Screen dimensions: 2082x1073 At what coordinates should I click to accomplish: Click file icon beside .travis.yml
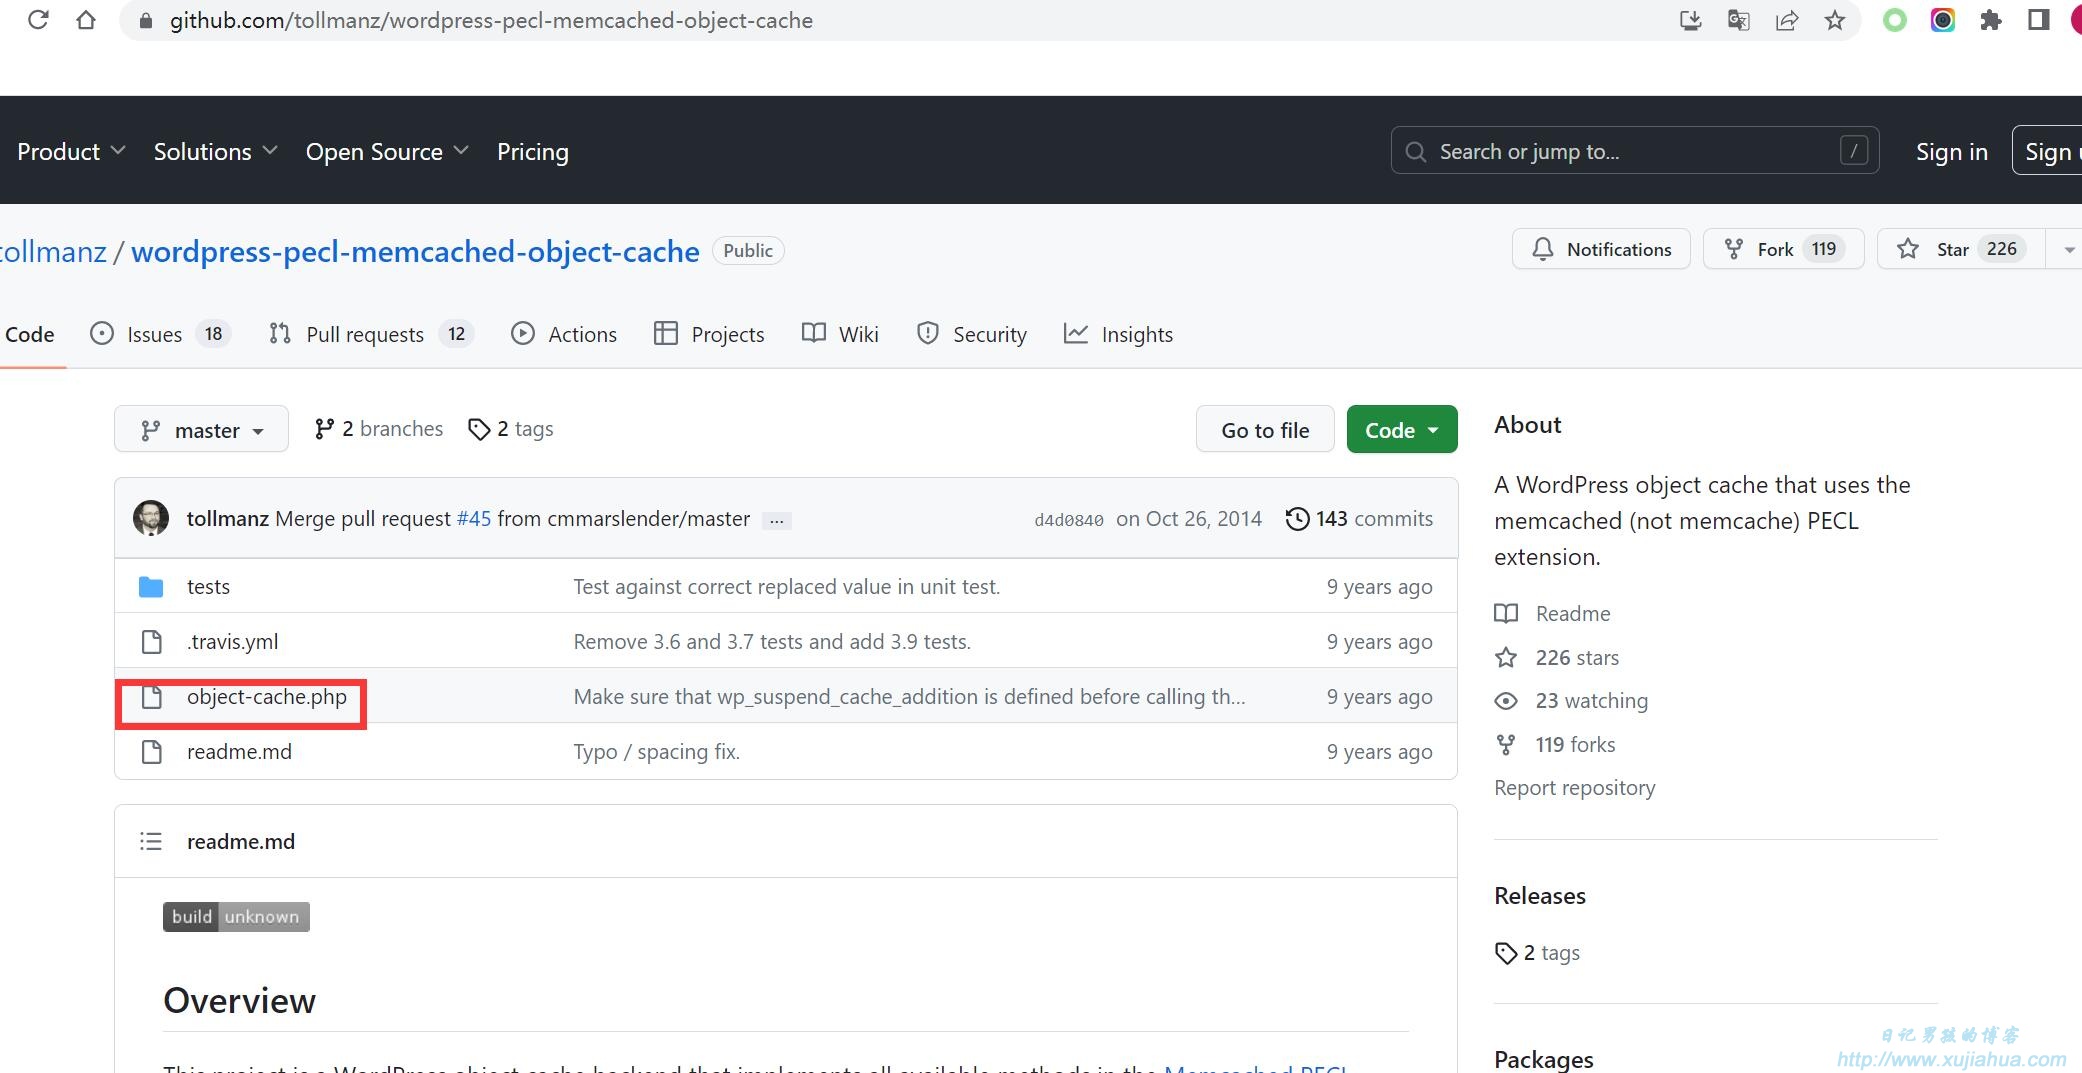151,642
